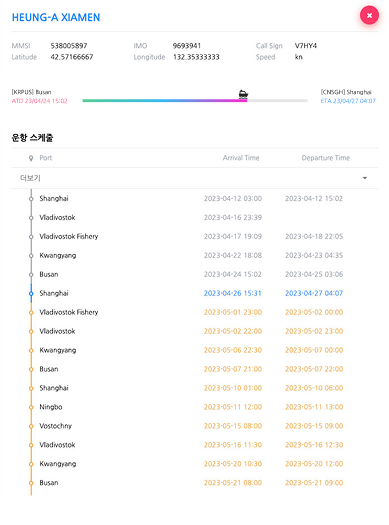389x525 pixels.
Task: Click the current Shanghai stop highlighted in blue
Action: [195, 293]
